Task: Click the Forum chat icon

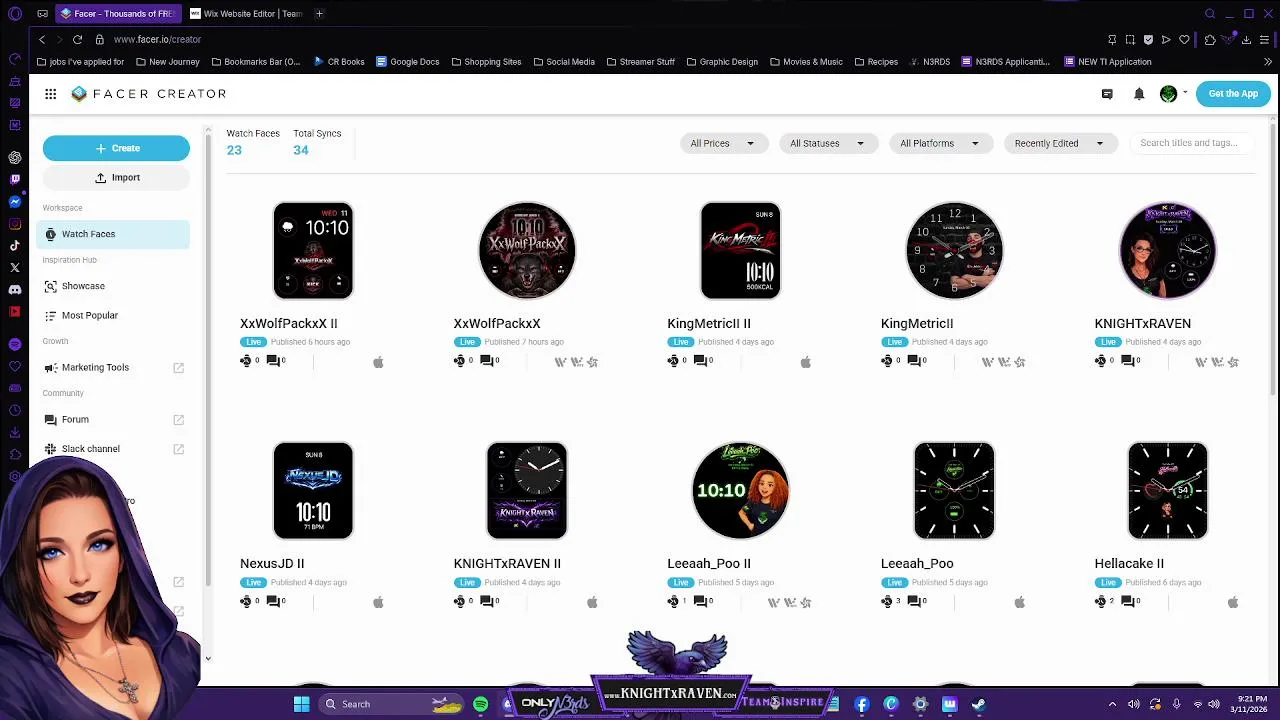Action: click(x=51, y=420)
